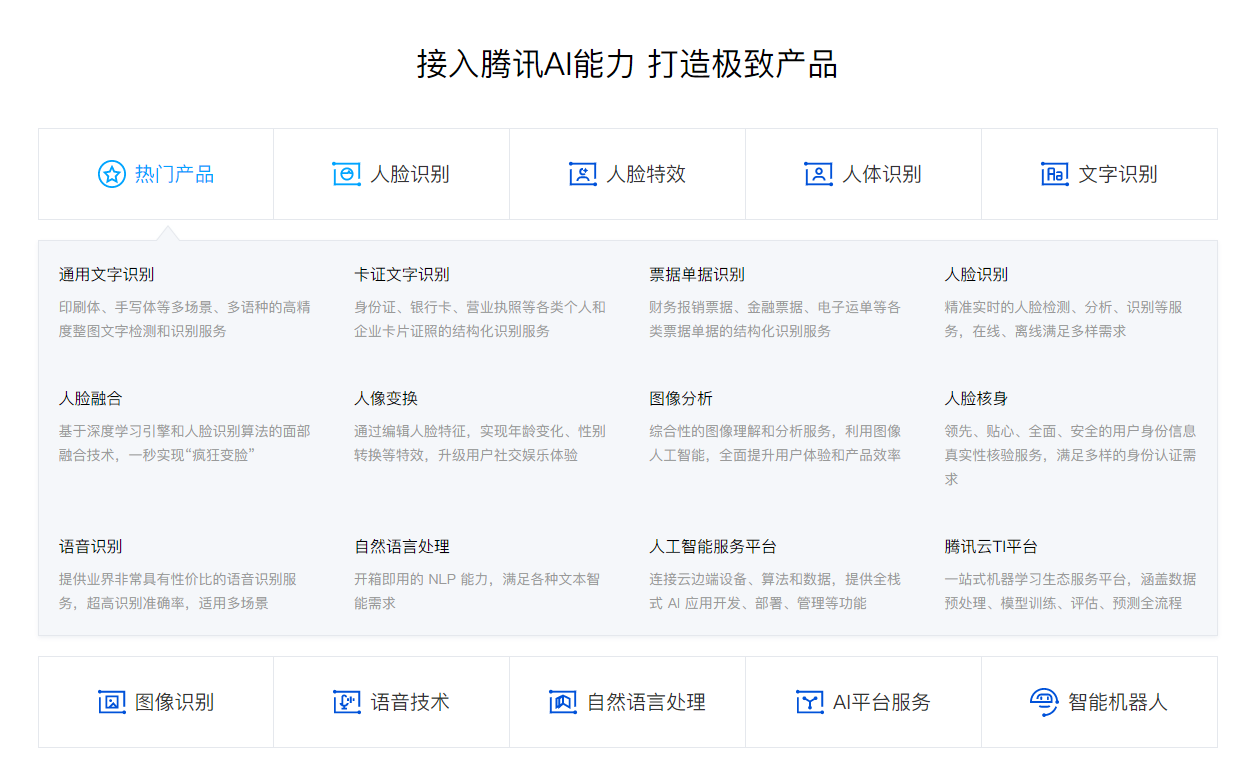Click description starting 连接云边端设备
Image resolution: width=1259 pixels, height=777 pixels.
(775, 591)
